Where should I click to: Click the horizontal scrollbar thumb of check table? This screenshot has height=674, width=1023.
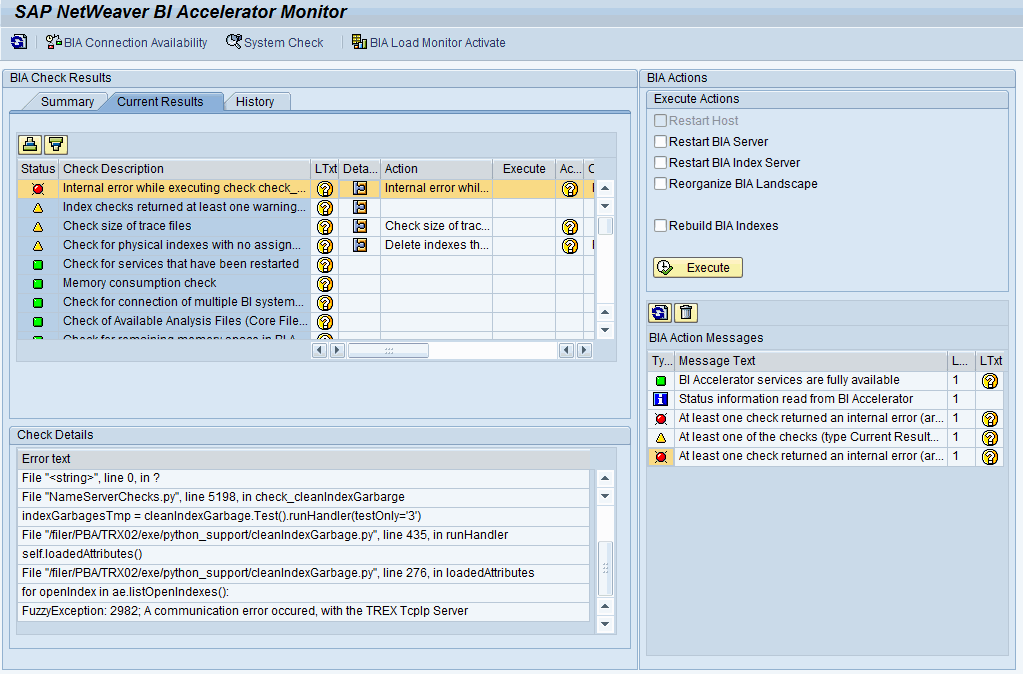coord(388,350)
